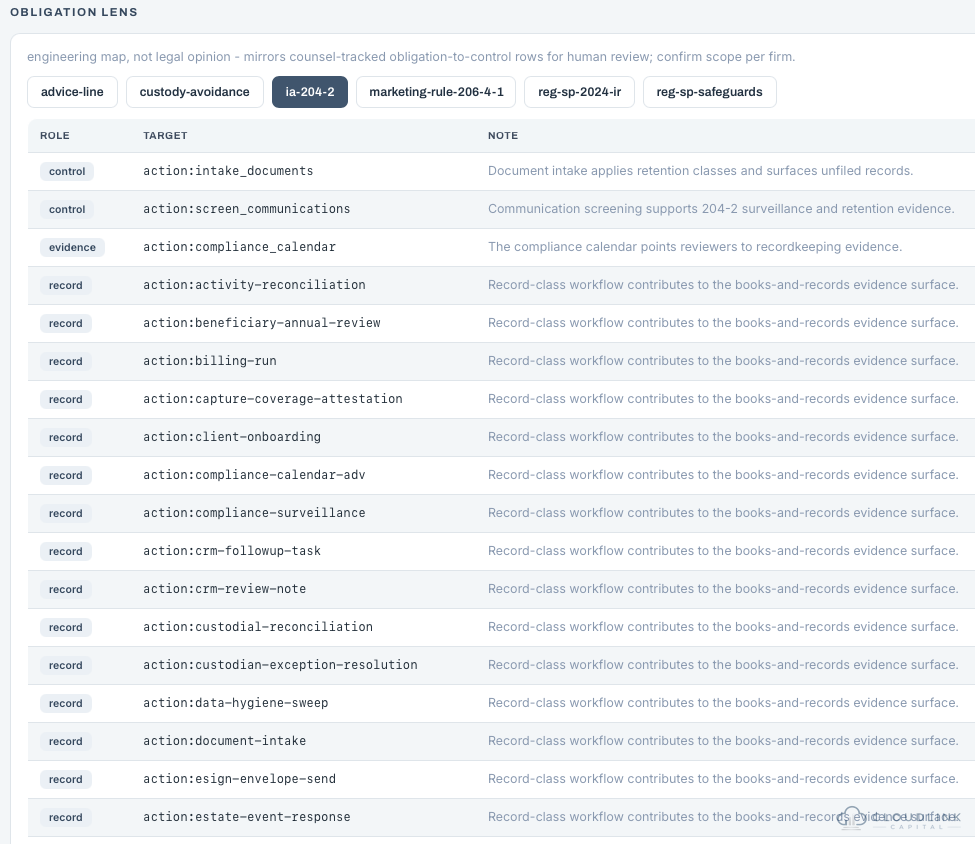Click control badge for intake_documents row
This screenshot has width=975, height=844.
pyautogui.click(x=67, y=172)
